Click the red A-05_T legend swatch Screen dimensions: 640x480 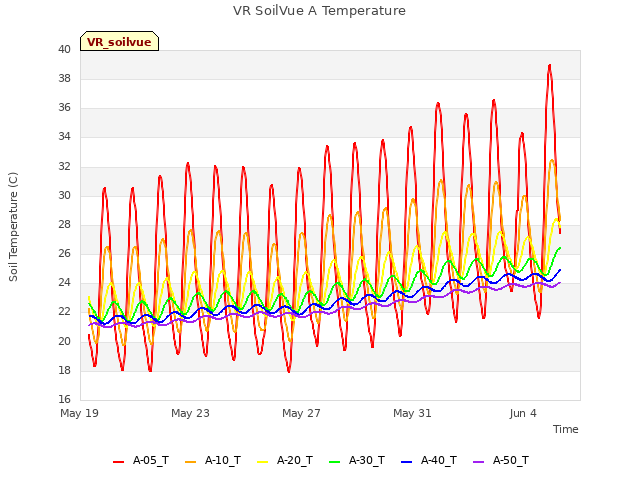point(118,462)
